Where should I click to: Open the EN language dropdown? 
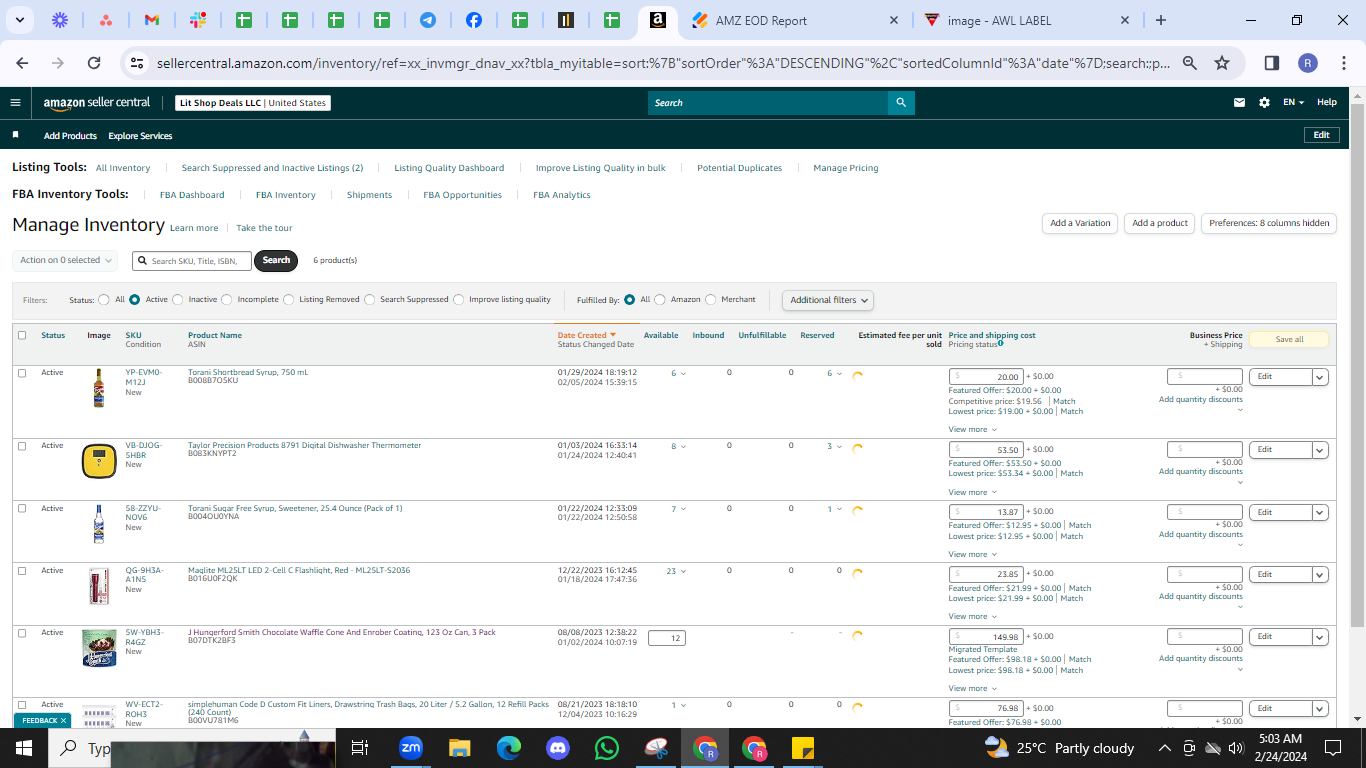coord(1294,102)
